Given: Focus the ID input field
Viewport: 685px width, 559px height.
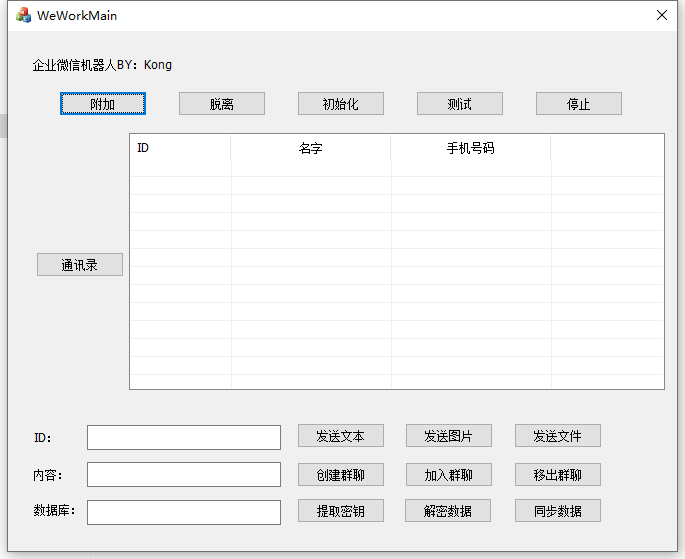Looking at the screenshot, I should tap(184, 437).
